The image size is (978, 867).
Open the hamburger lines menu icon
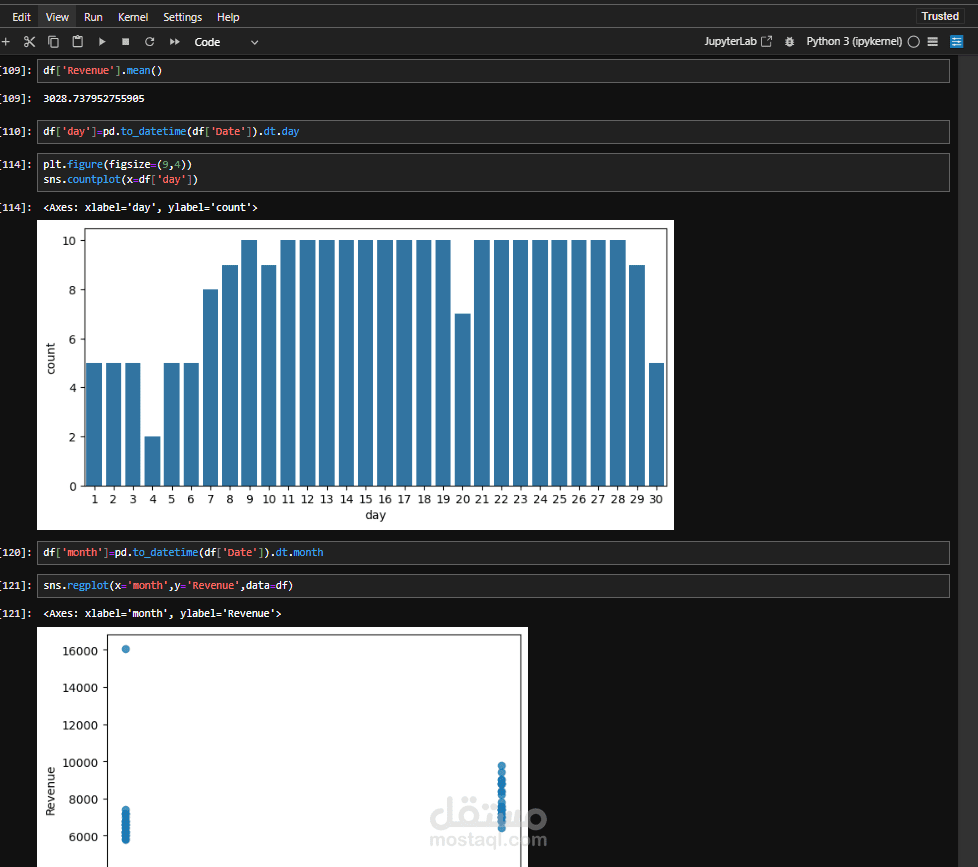point(932,42)
